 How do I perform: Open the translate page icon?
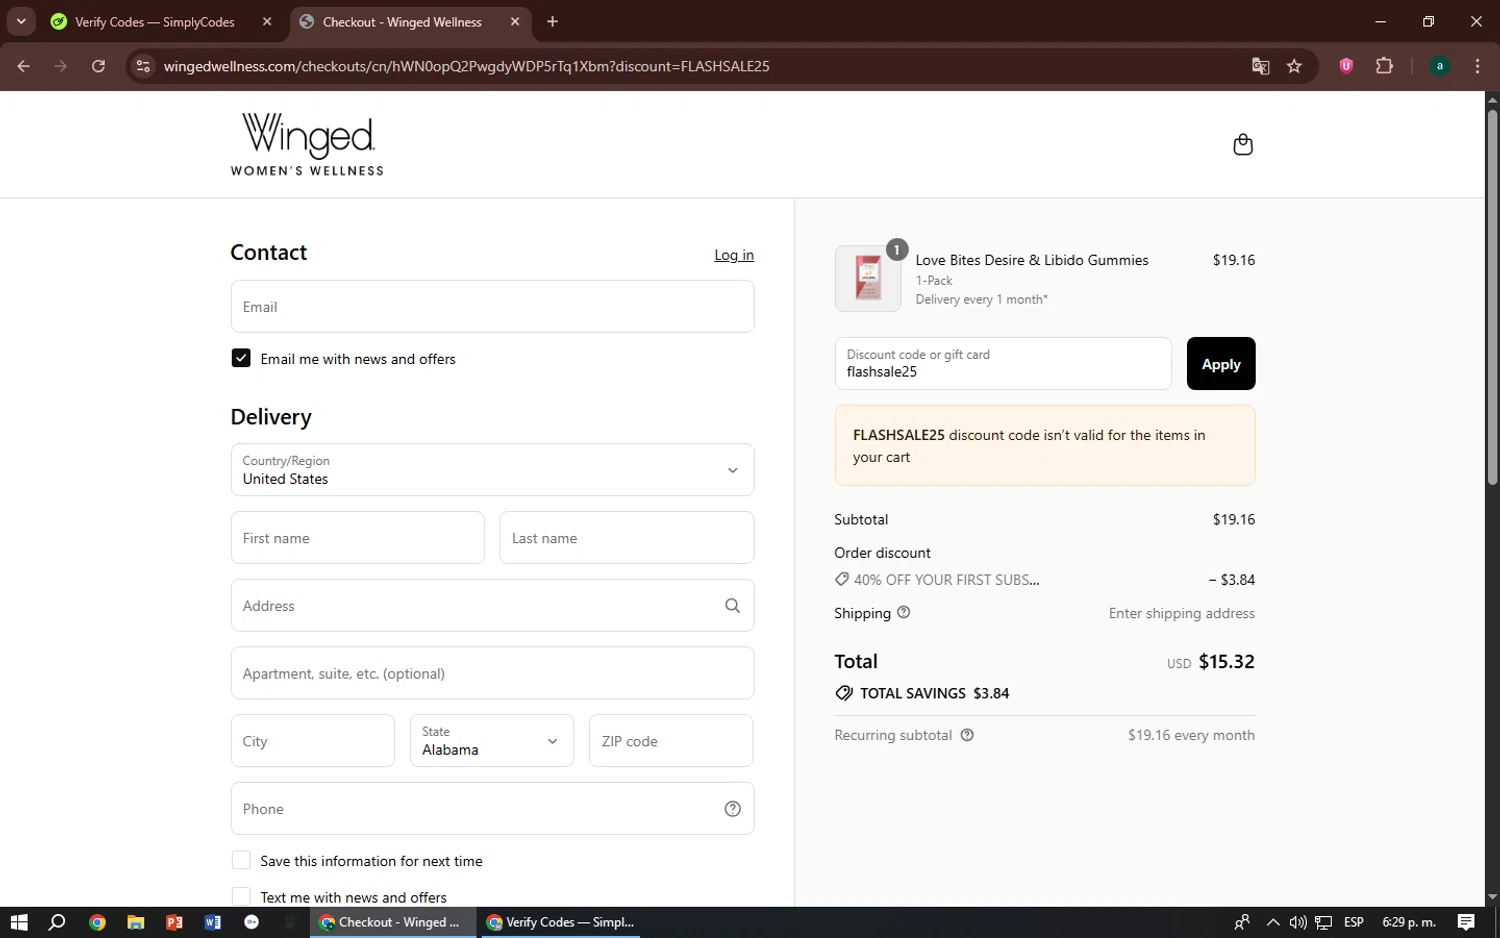pyautogui.click(x=1260, y=66)
